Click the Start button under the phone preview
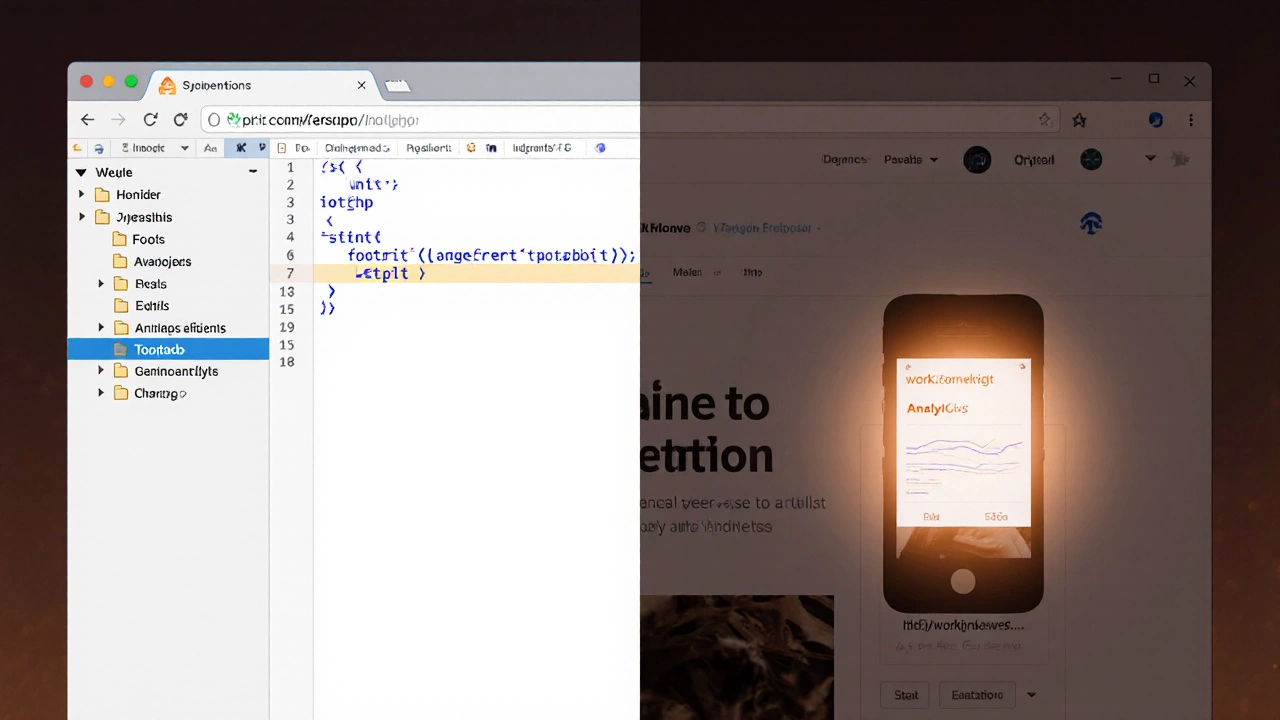 tap(906, 694)
